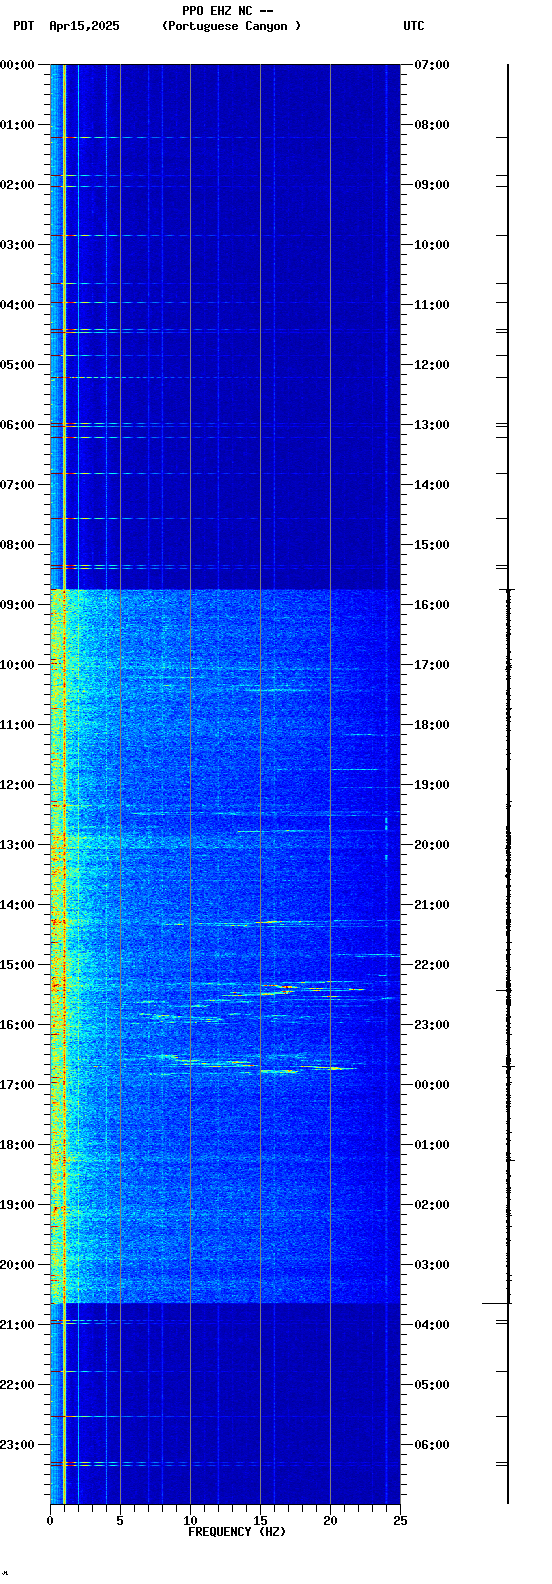
Task: Click the seismogram amplitude trace beside the spectrogram
Action: pyautogui.click(x=508, y=784)
